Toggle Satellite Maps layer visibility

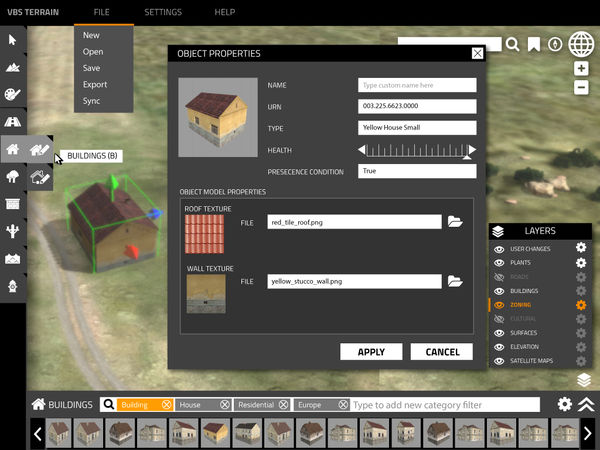(x=499, y=361)
